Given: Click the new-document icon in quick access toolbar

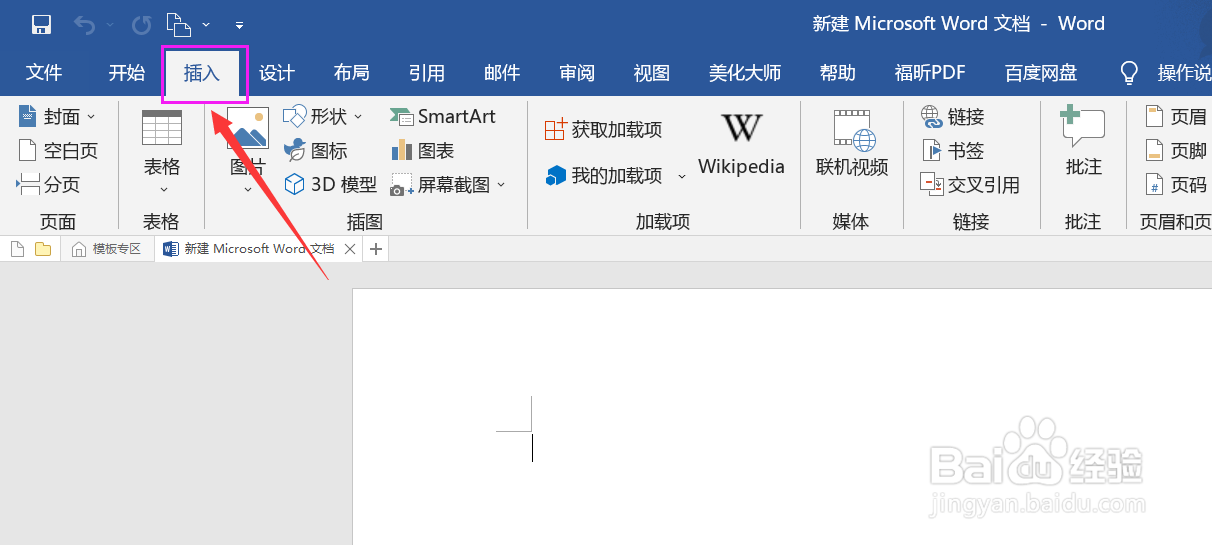Looking at the screenshot, I should pos(177,24).
